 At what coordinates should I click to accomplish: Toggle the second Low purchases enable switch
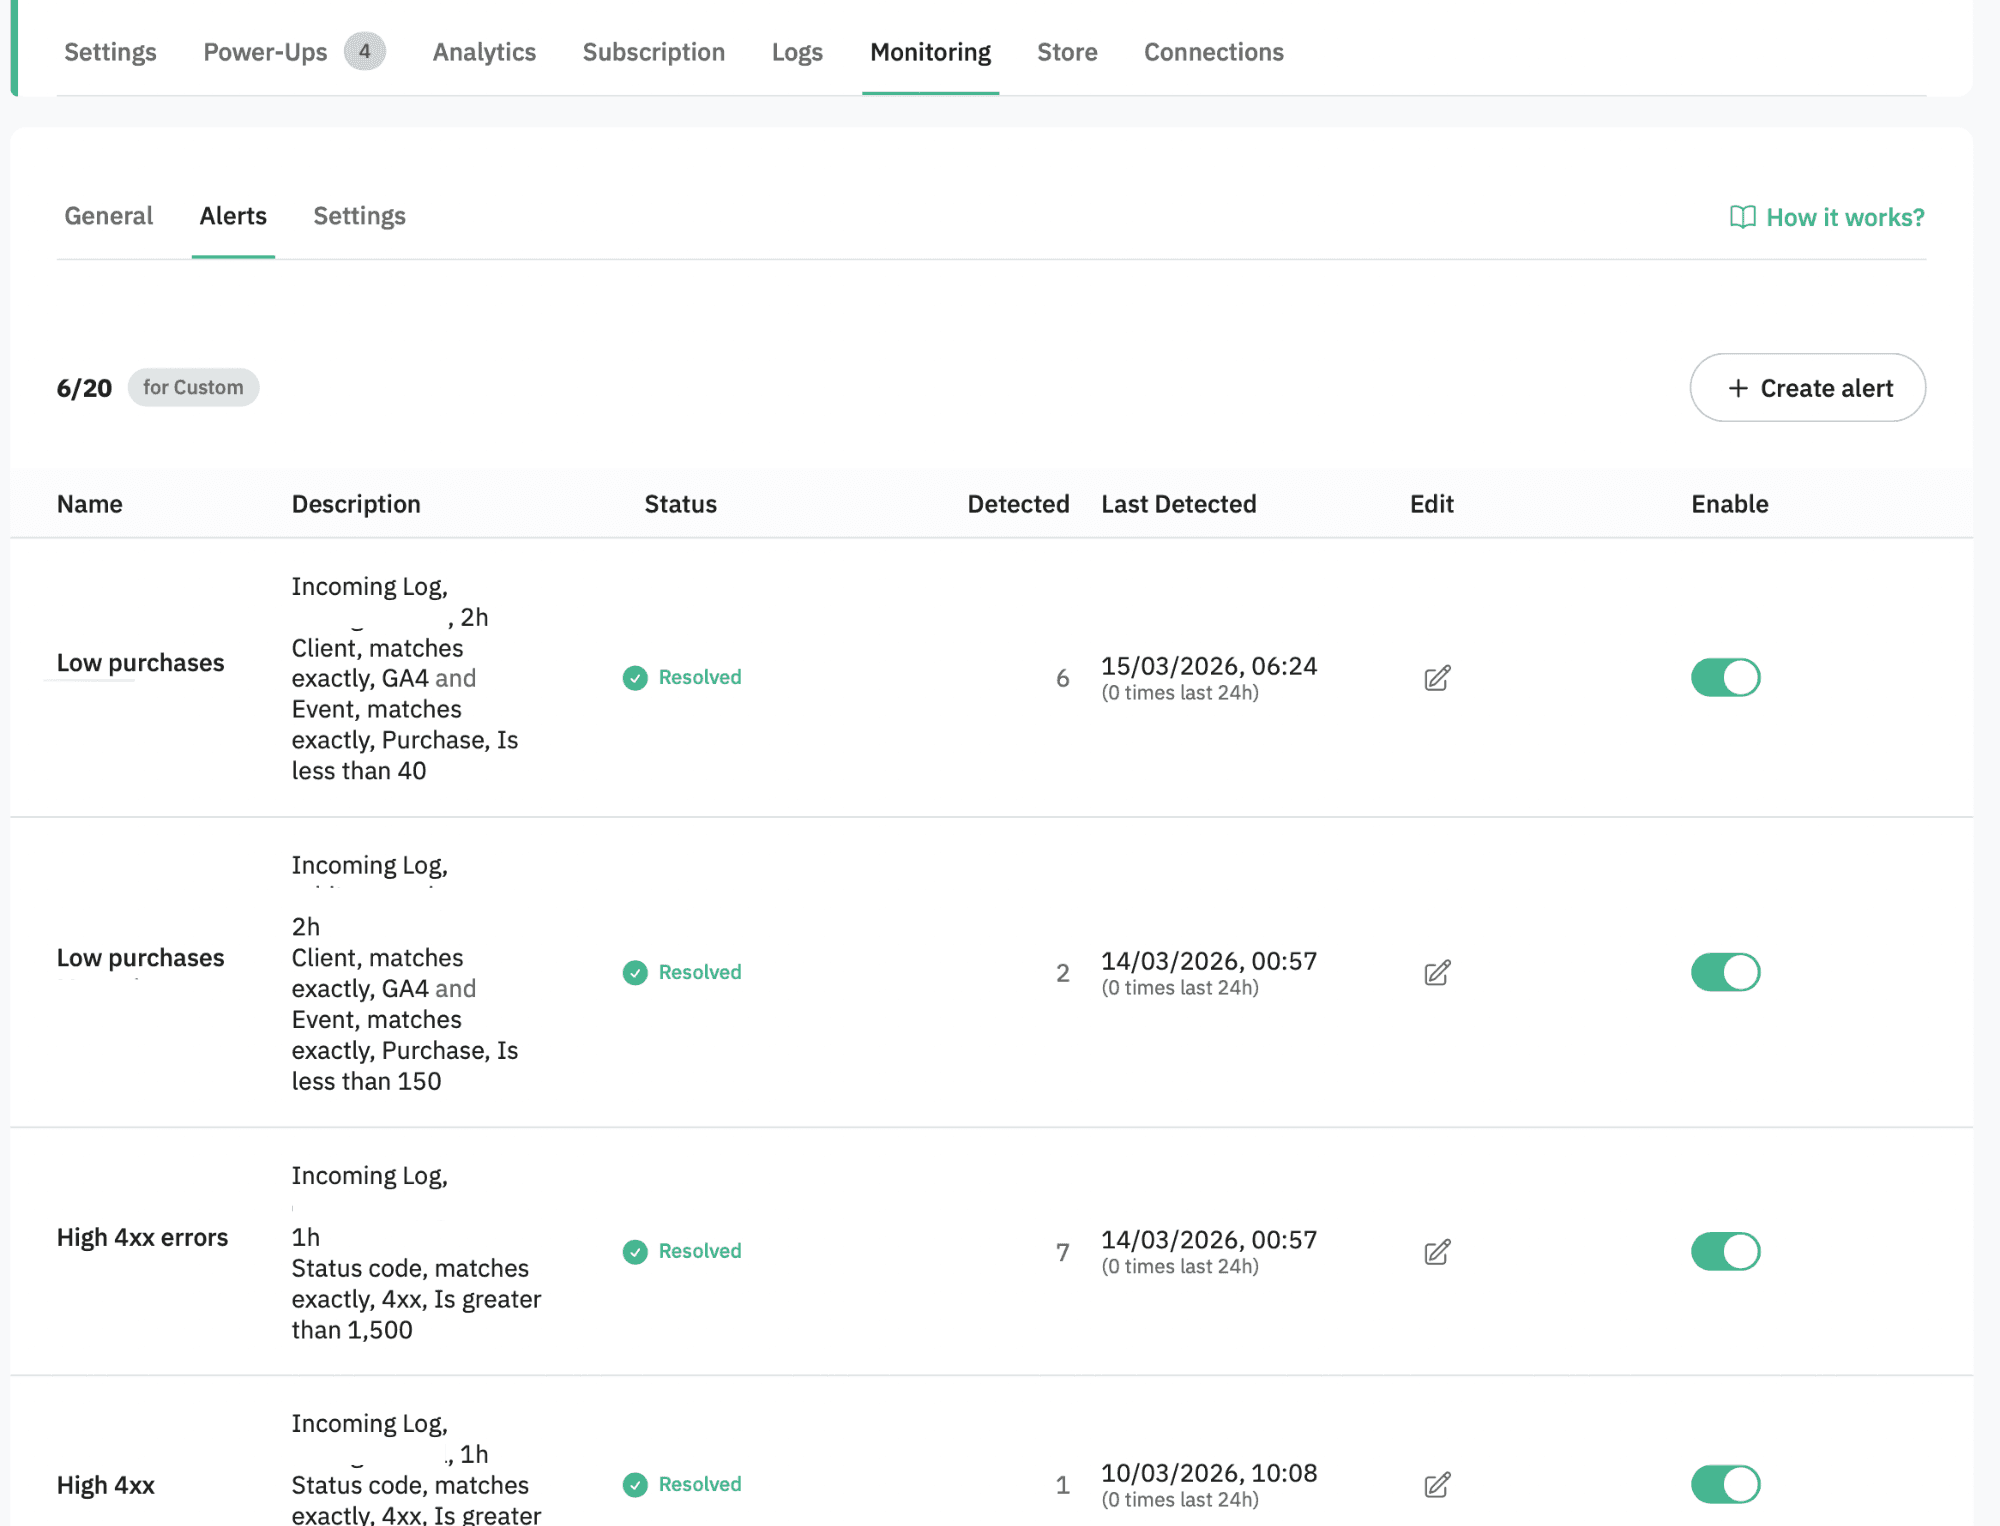(1725, 971)
